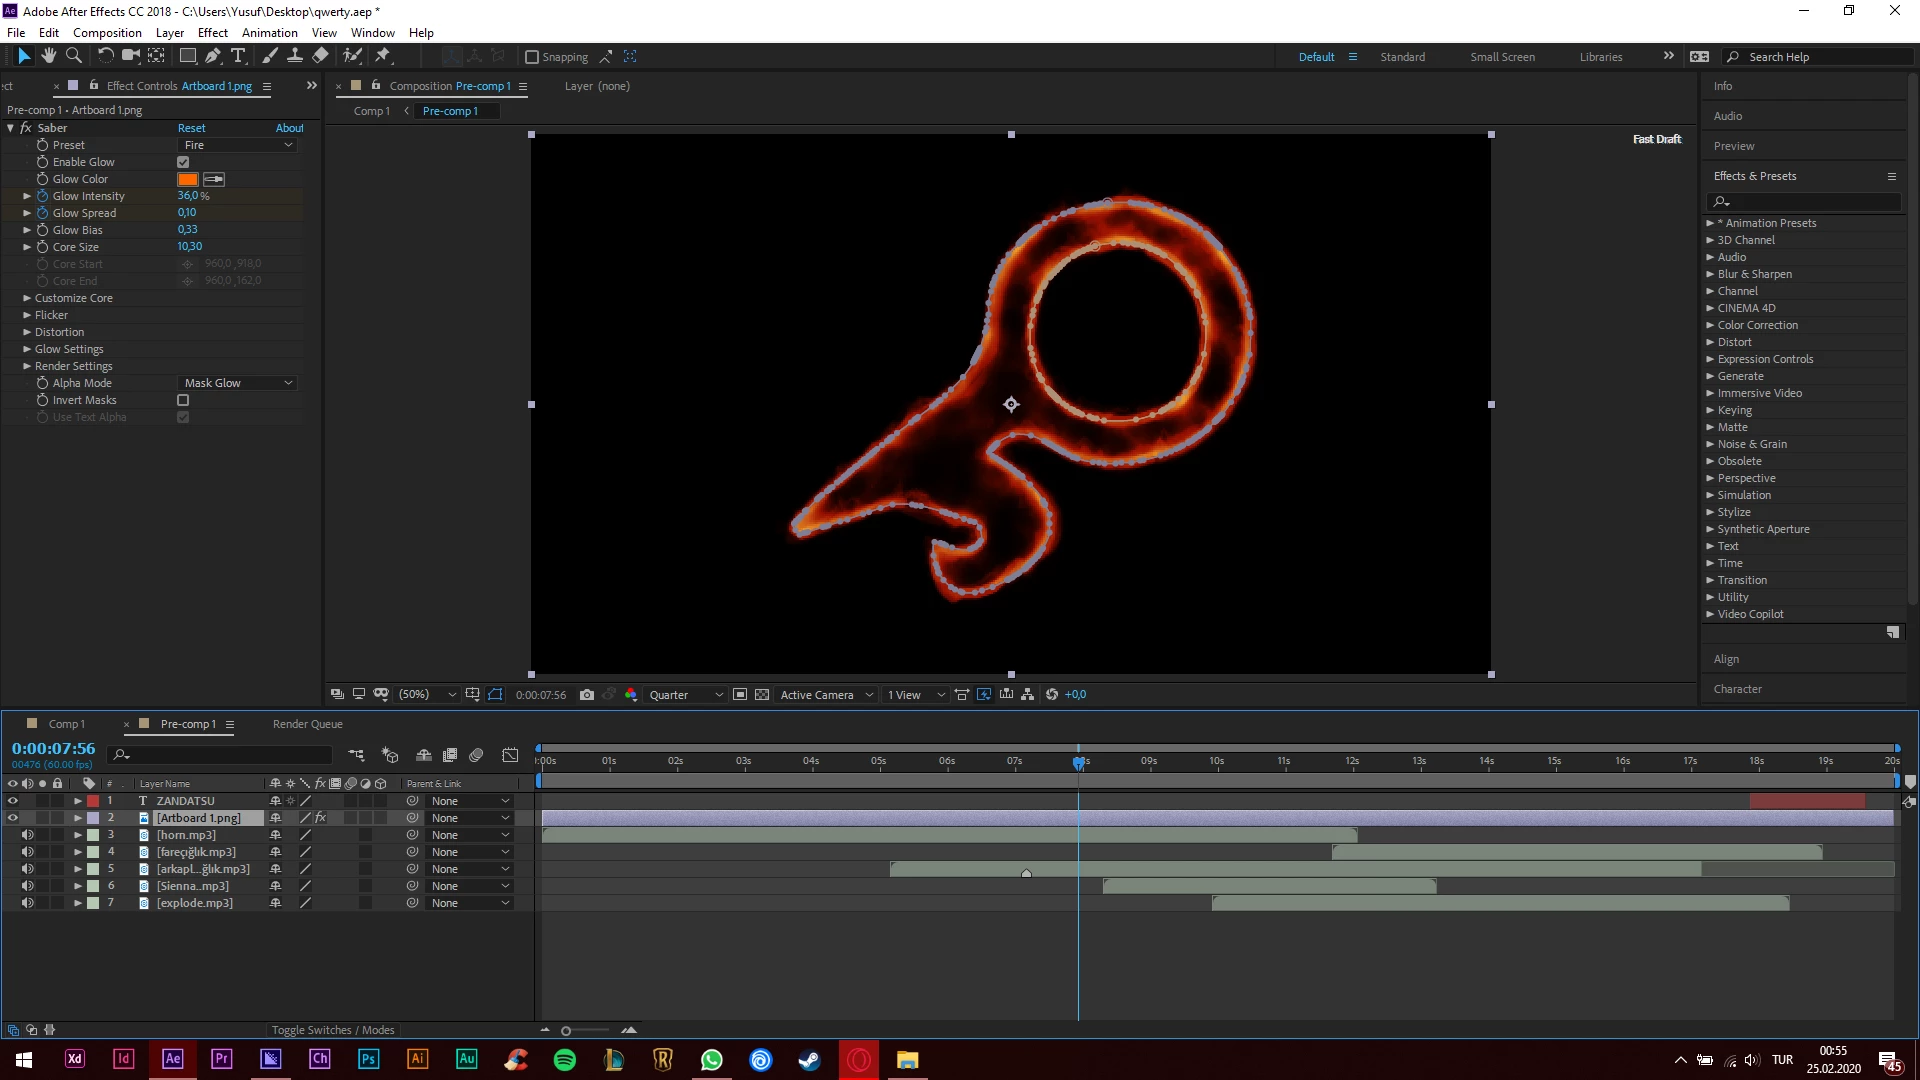Open the orange Glow Color swatch

pos(187,179)
